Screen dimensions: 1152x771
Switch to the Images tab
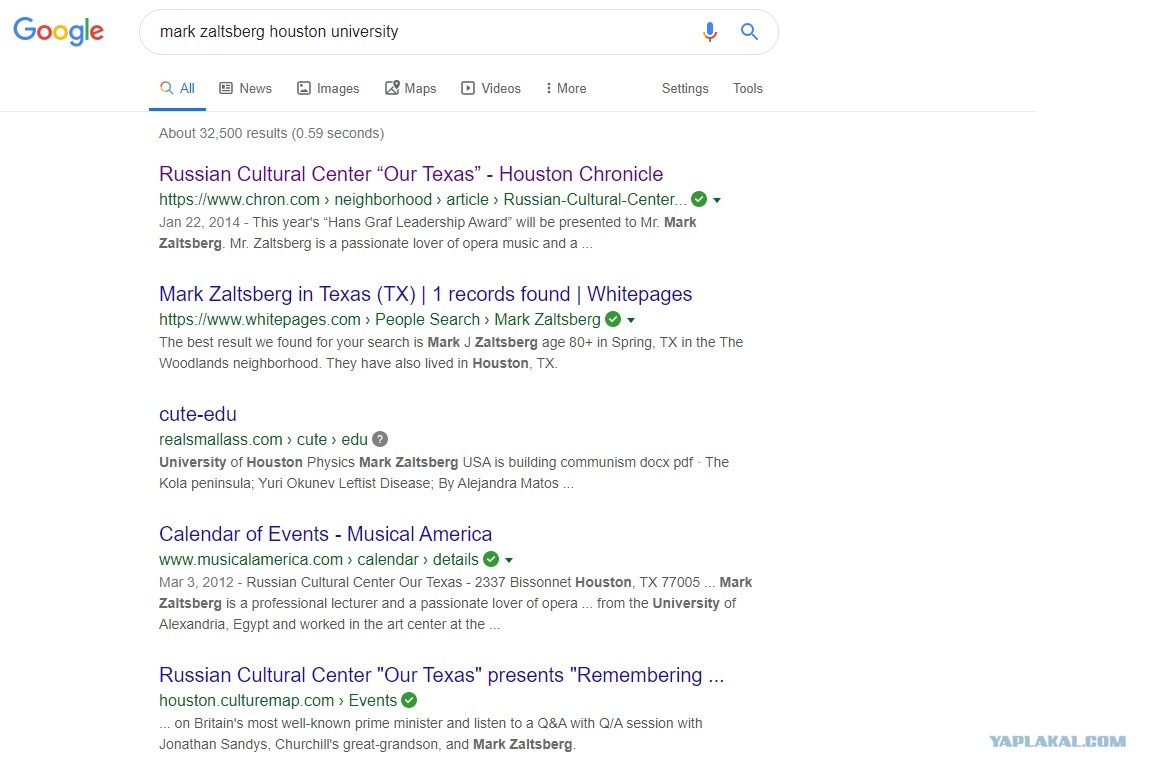(328, 88)
